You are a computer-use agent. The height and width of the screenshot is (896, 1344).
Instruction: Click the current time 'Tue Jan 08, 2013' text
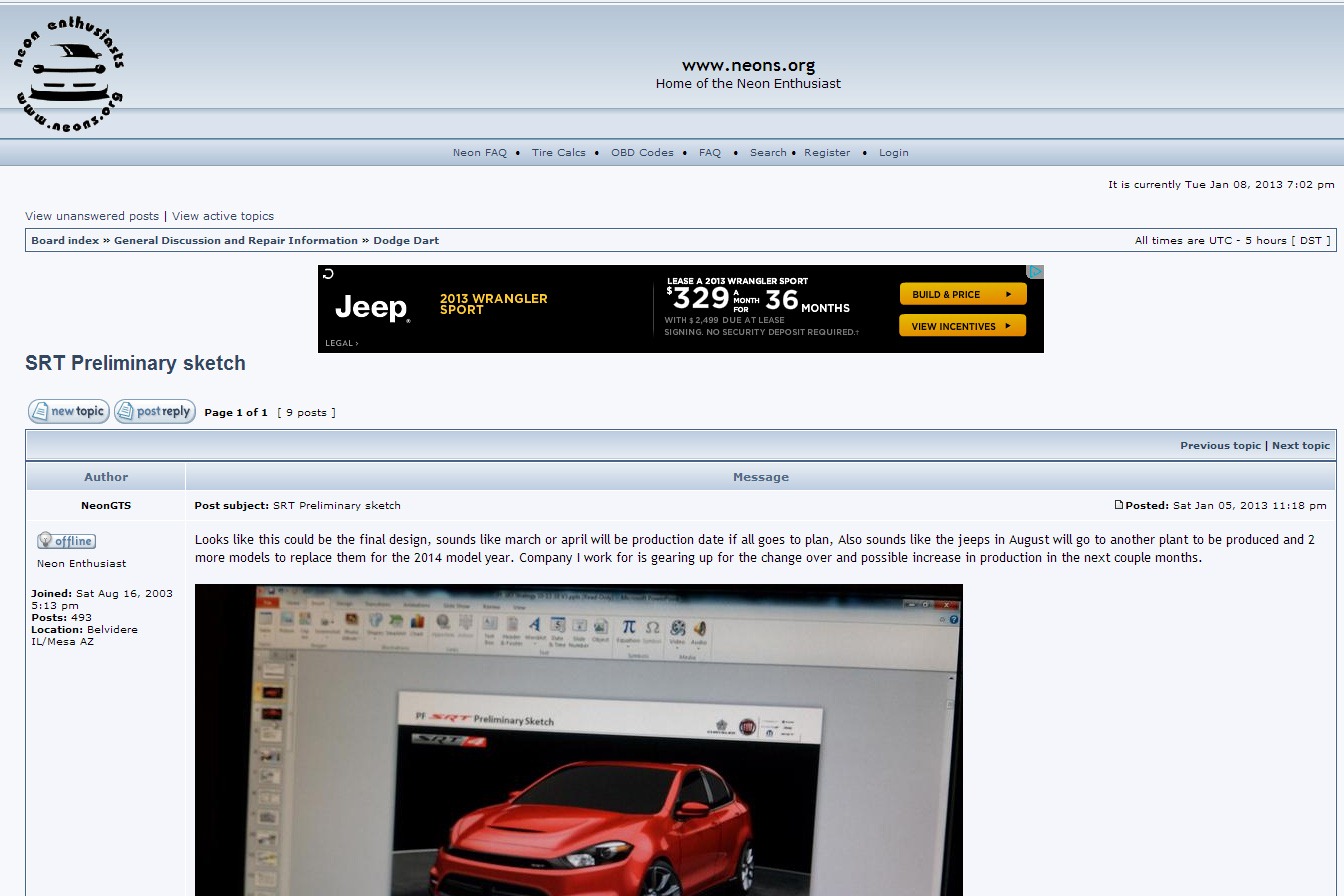click(x=1222, y=185)
